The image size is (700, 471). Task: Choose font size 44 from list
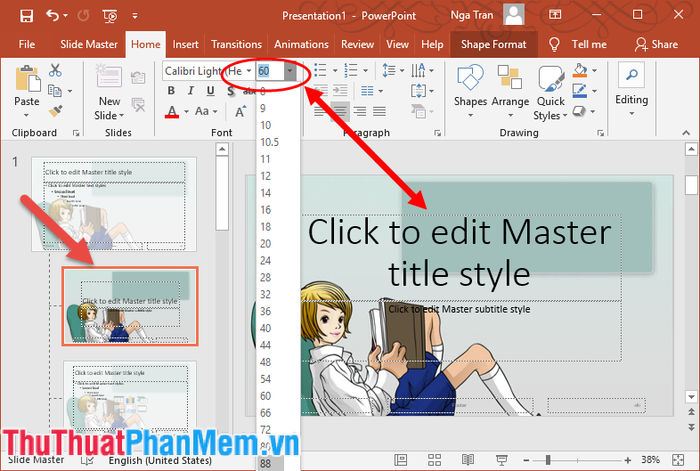click(x=266, y=345)
